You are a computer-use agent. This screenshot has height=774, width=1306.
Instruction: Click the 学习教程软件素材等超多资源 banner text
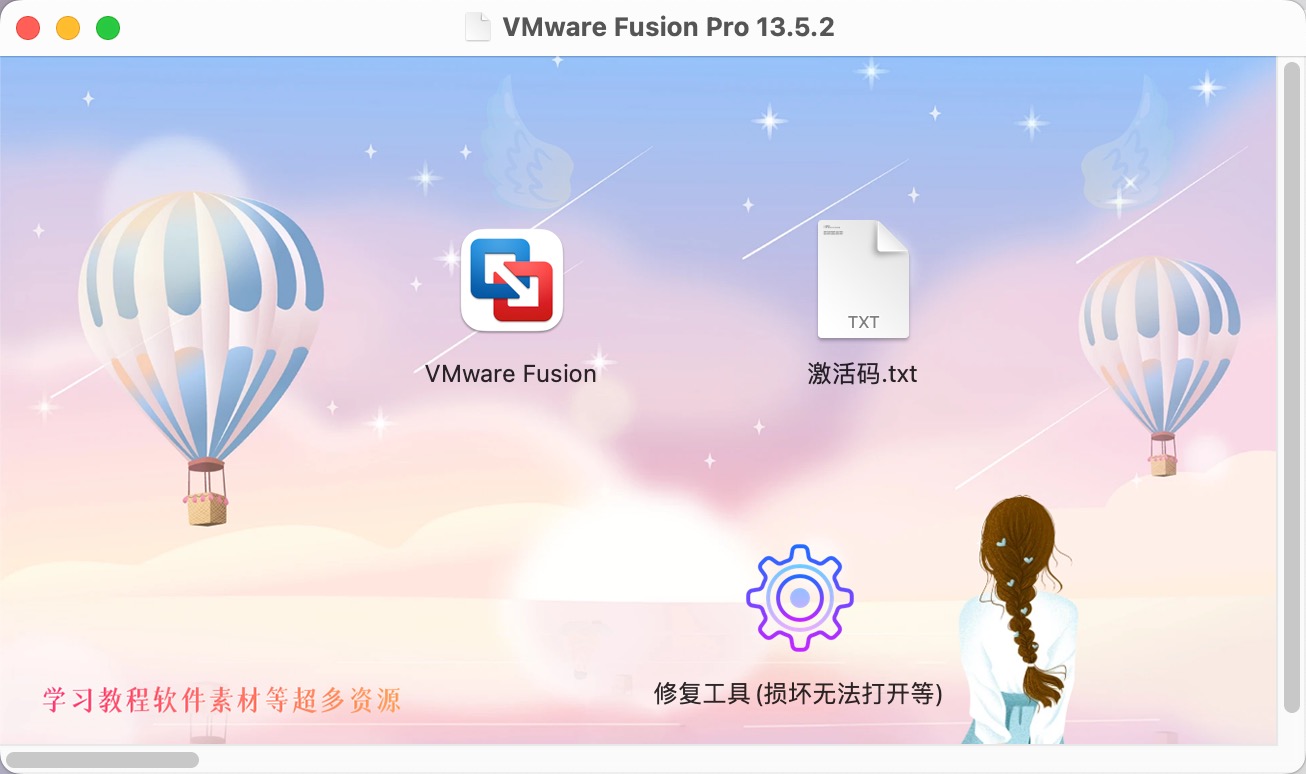click(222, 699)
